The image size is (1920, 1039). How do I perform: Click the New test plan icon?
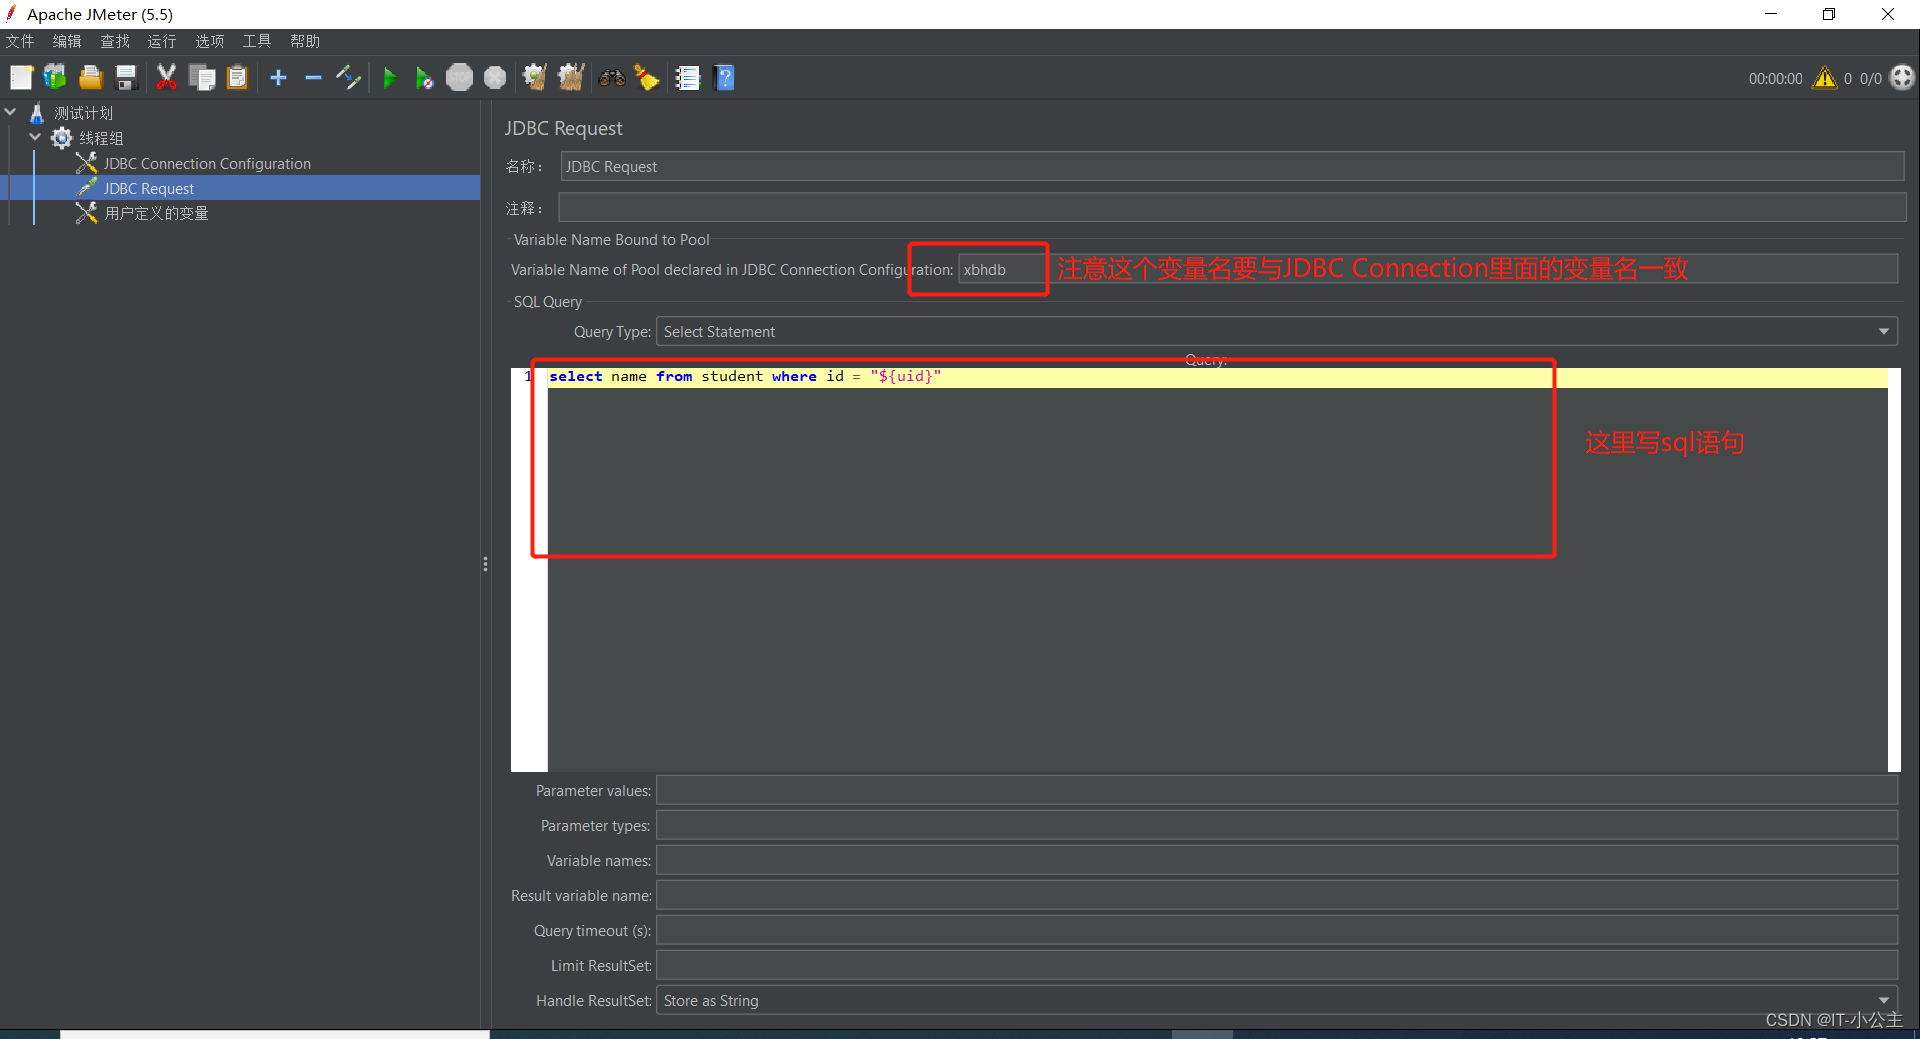coord(21,78)
